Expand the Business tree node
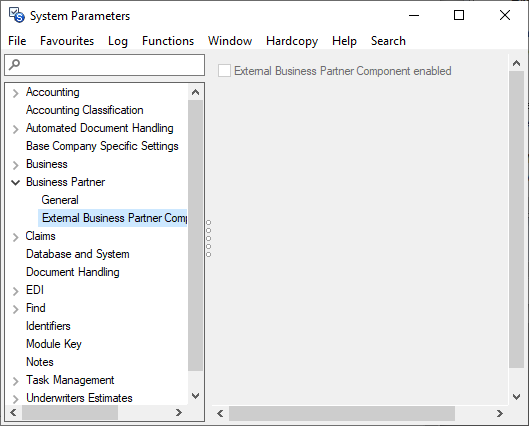529x426 pixels. (x=15, y=165)
